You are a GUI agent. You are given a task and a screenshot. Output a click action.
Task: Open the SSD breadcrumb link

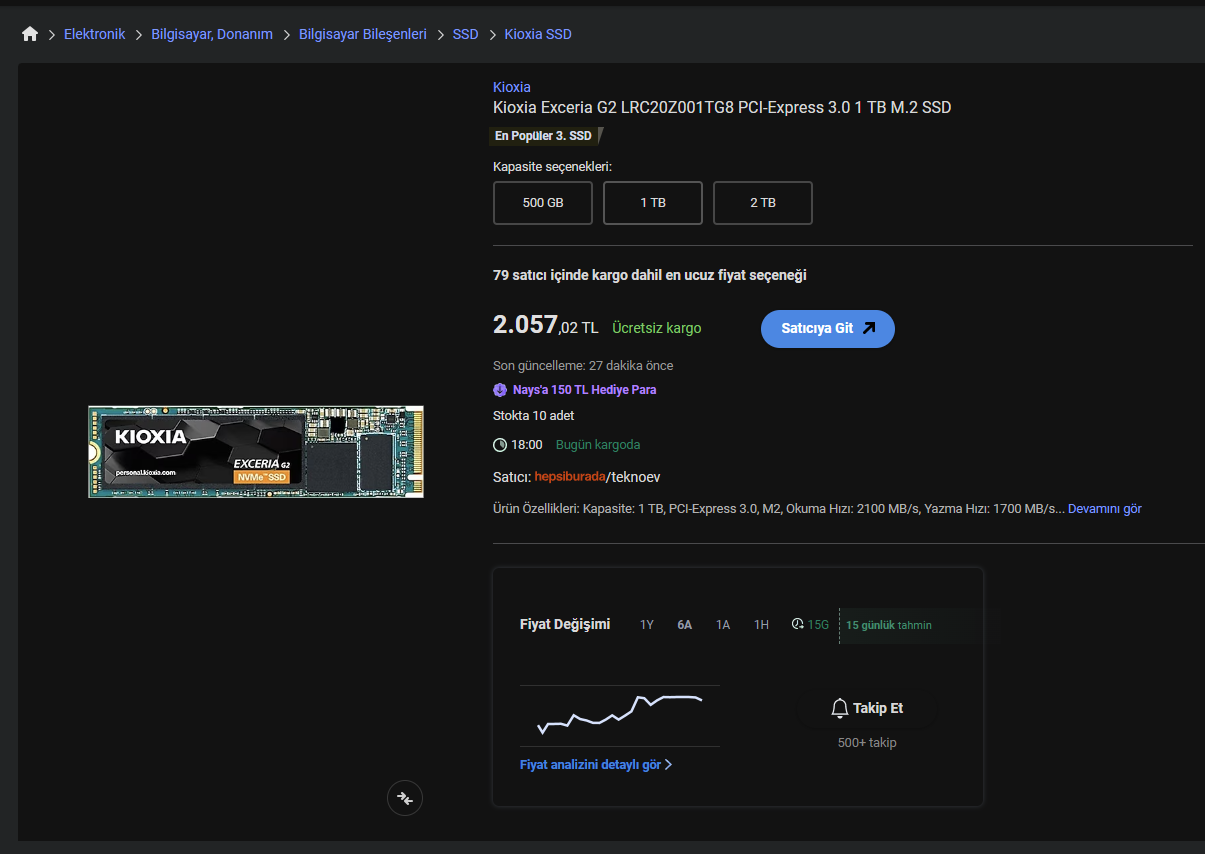point(466,34)
